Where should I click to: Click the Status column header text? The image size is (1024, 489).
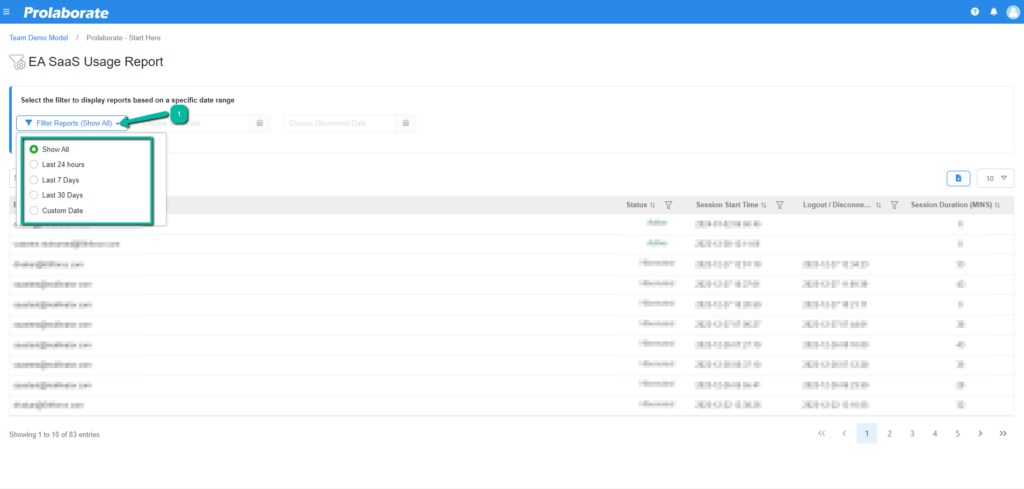coord(636,205)
